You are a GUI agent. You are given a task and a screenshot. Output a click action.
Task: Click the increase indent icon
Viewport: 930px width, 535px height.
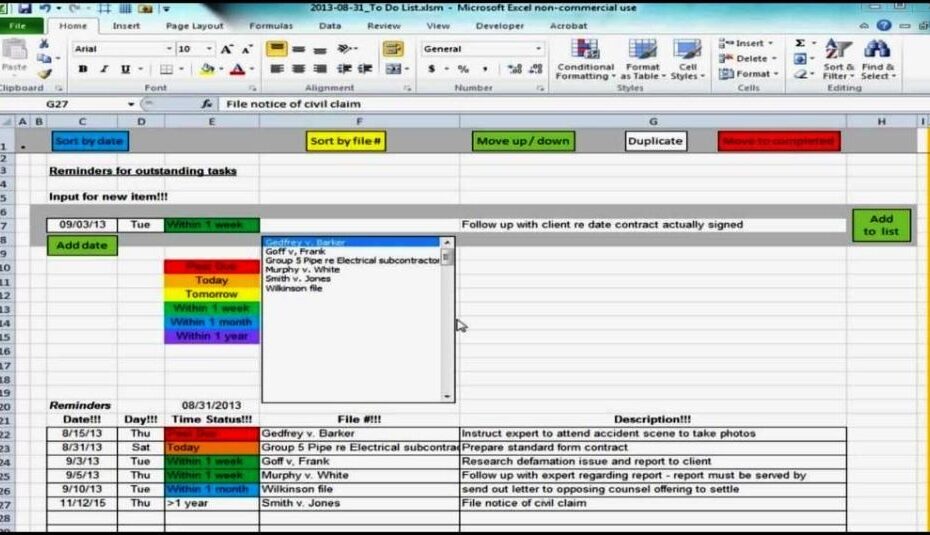coord(365,69)
